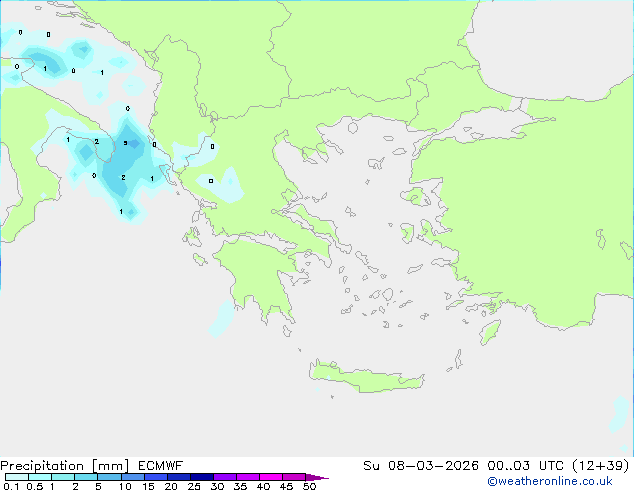Viewport: 634px width, 490px height.
Task: Click the '15' legend scale label
Action: (148, 486)
